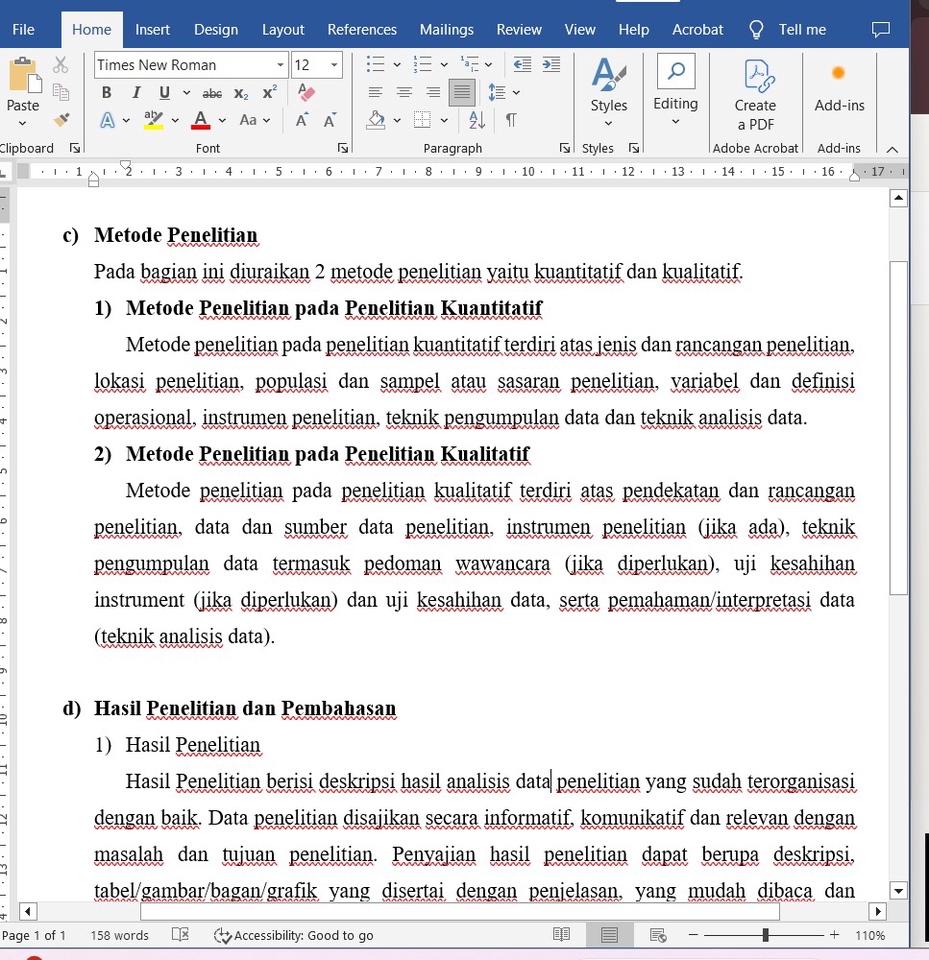Expand bullet library dropdown arrow
This screenshot has height=960, width=929.
tap(397, 64)
